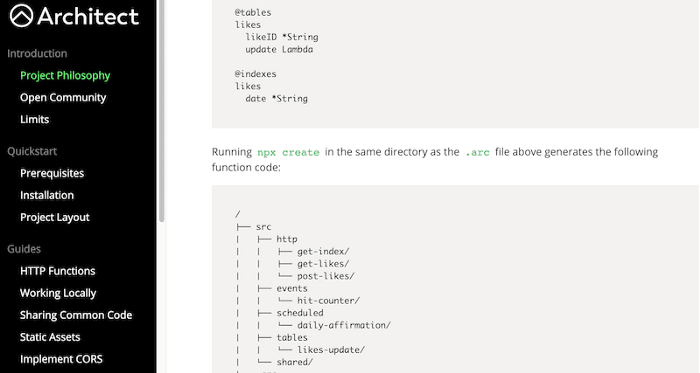Select Prerequisites in Quickstart
Image resolution: width=700 pixels, height=373 pixels.
pyautogui.click(x=52, y=173)
